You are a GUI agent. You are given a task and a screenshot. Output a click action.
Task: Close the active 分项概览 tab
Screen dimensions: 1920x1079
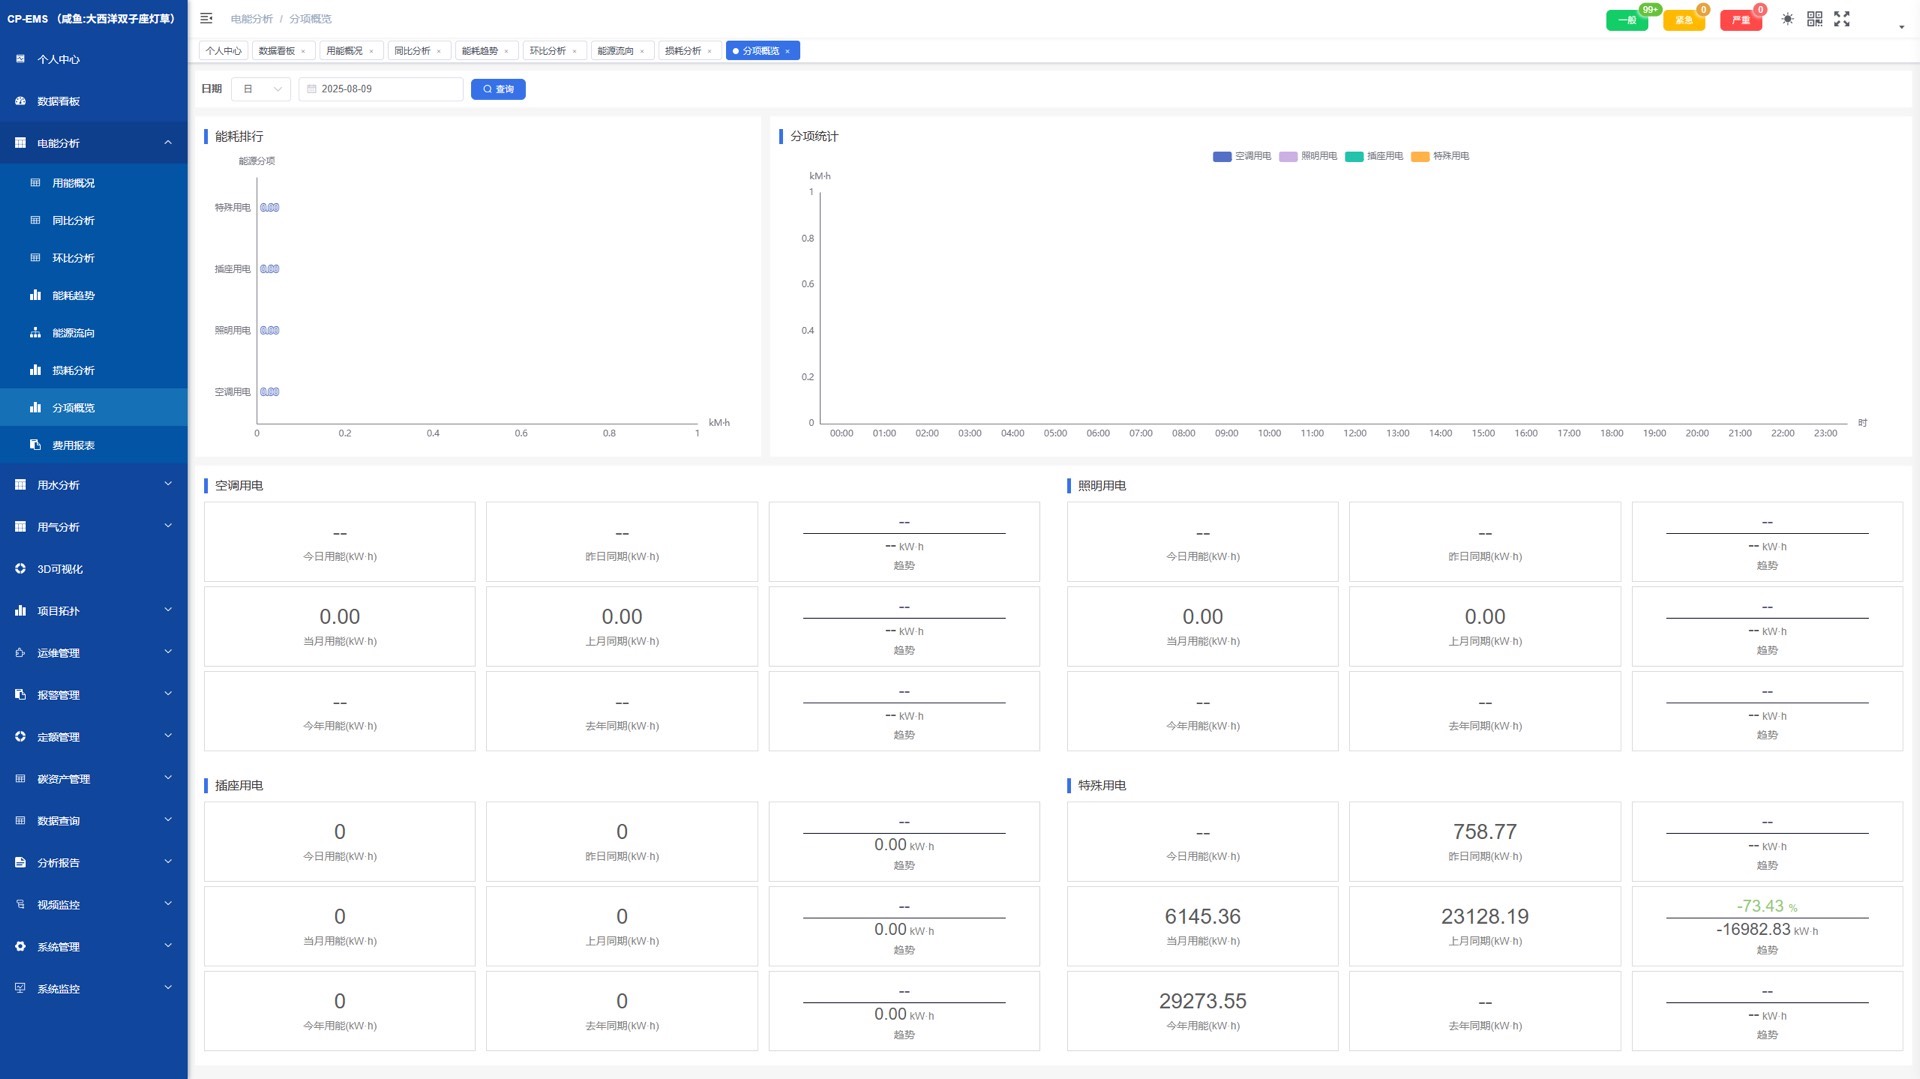[788, 51]
